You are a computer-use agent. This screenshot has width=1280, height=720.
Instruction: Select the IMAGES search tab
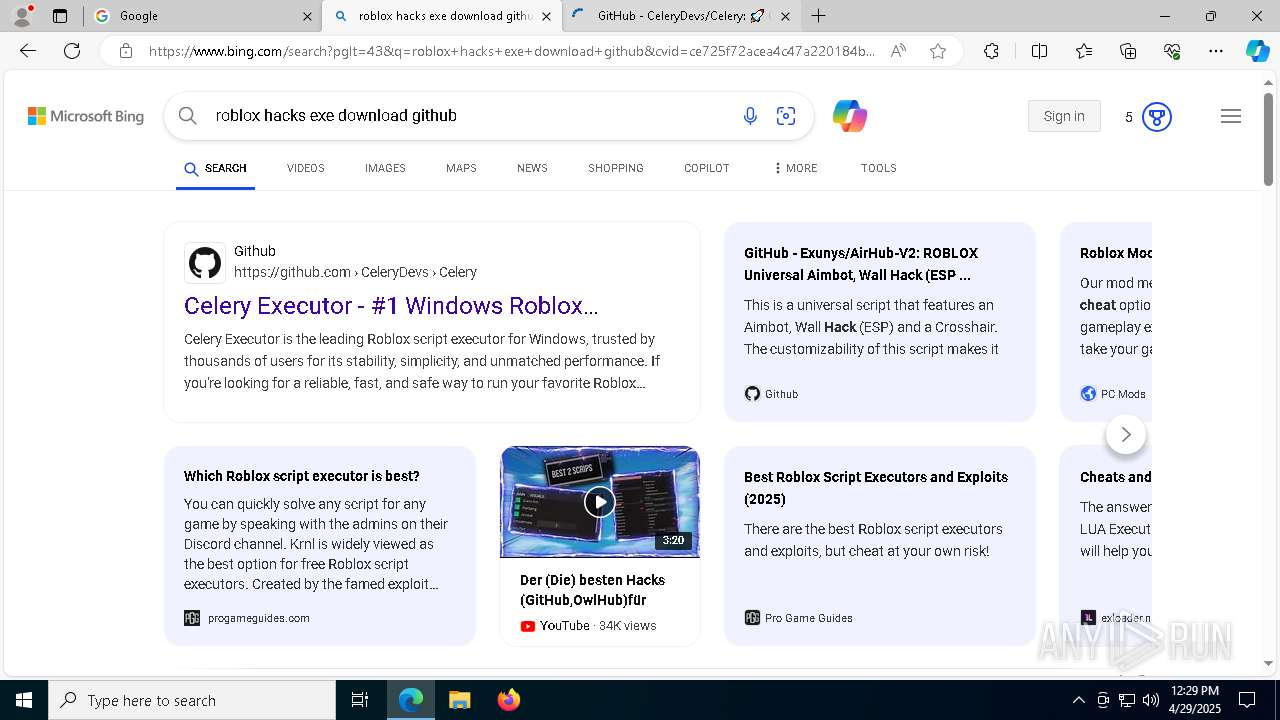click(x=385, y=168)
